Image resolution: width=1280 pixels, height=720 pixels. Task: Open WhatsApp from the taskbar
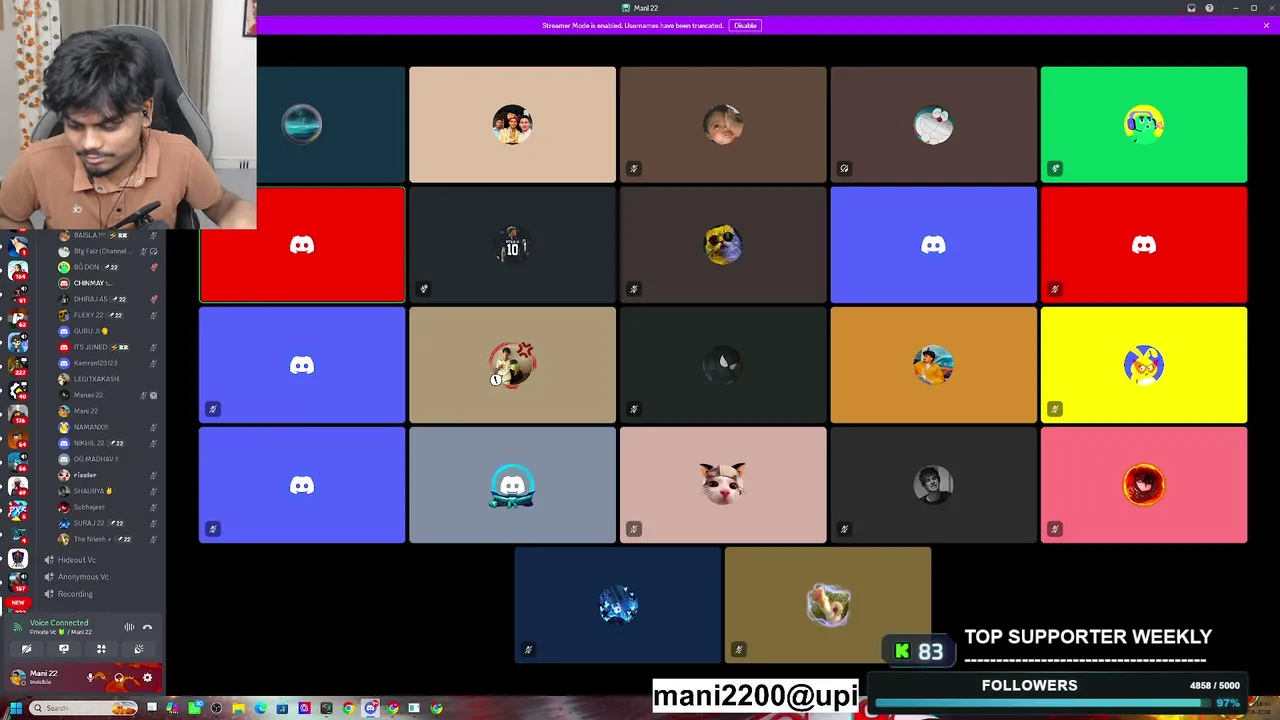tap(194, 708)
